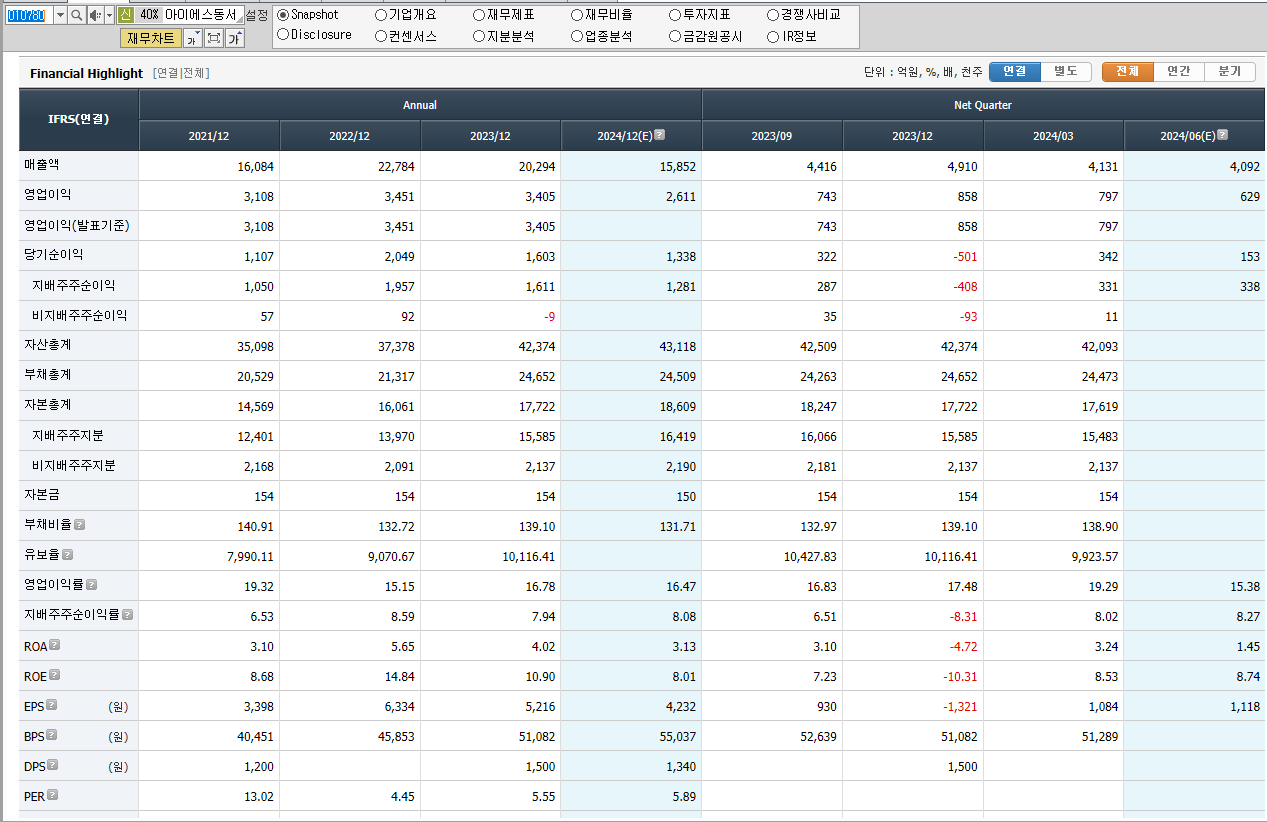Click the 2021/12 column header
This screenshot has height=822, width=1267.
point(209,136)
